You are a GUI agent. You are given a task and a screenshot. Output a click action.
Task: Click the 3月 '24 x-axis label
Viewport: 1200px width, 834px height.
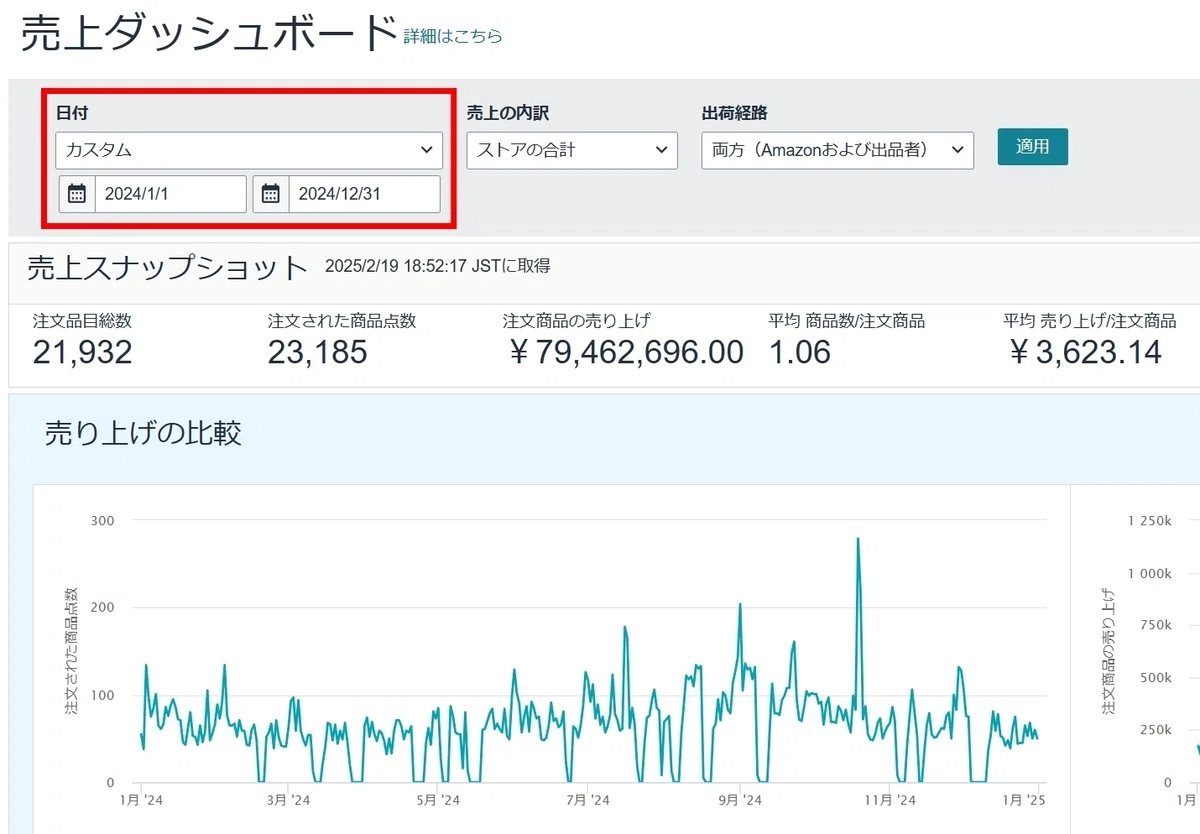coord(288,800)
